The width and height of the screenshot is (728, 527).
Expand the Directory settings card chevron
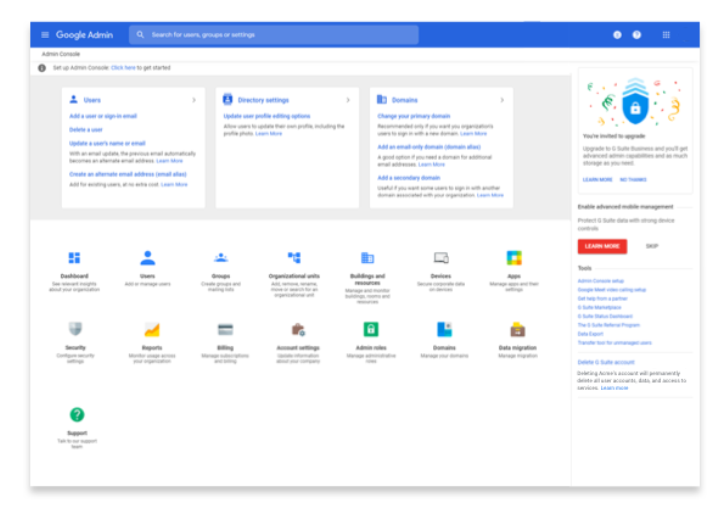click(x=348, y=100)
